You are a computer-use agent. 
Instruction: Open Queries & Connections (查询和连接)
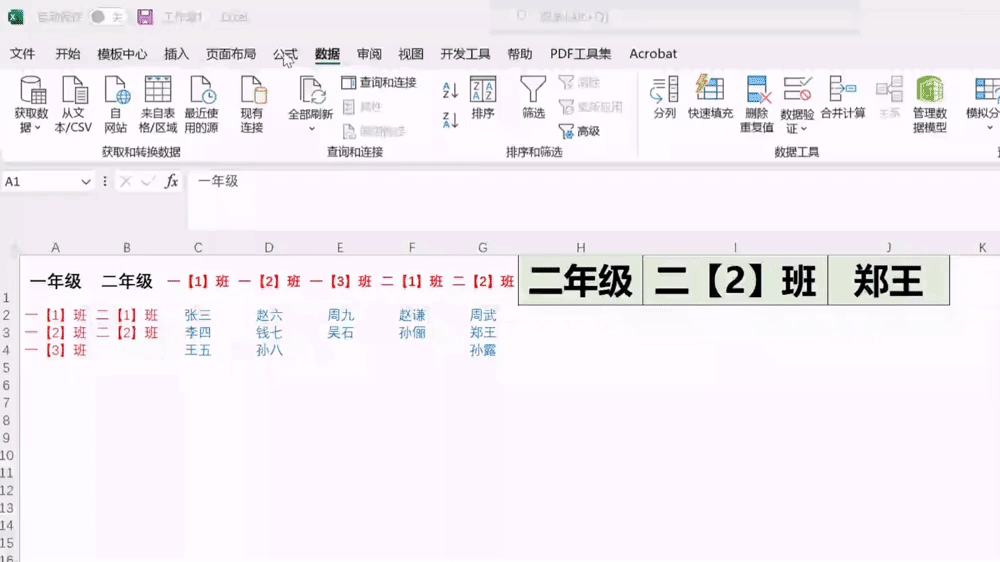tap(379, 82)
